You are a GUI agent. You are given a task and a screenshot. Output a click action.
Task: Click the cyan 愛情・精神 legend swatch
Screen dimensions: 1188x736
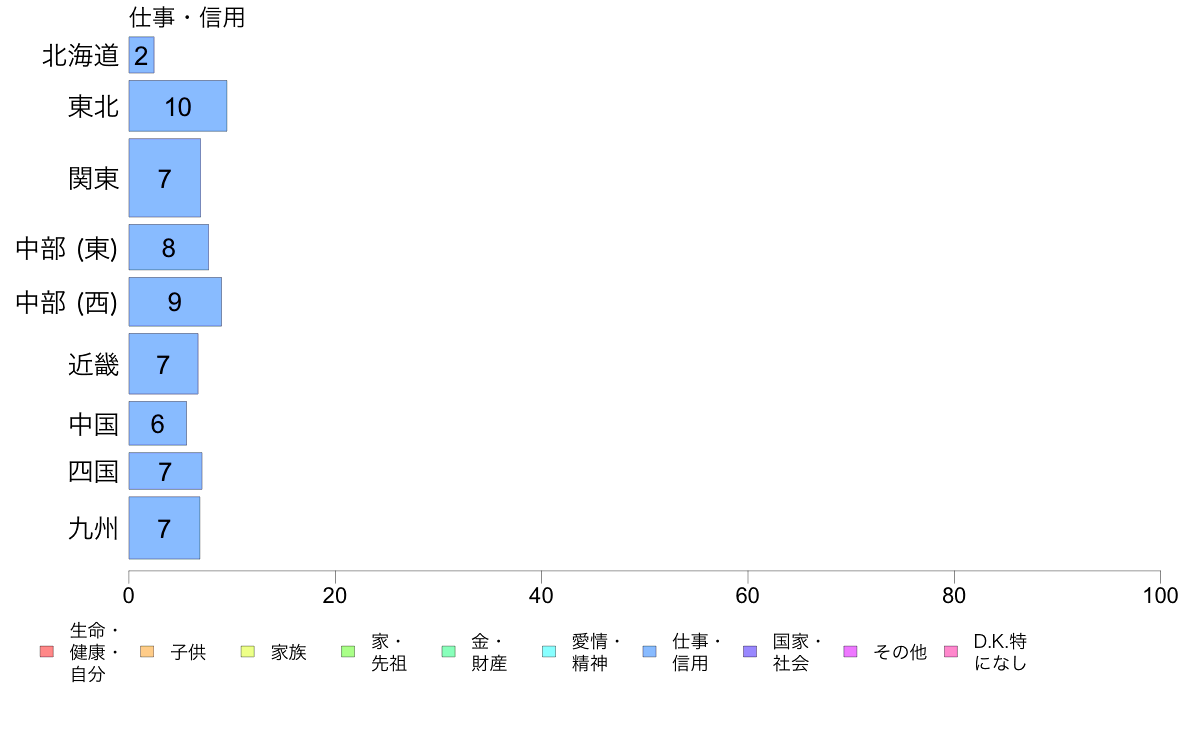tap(549, 652)
